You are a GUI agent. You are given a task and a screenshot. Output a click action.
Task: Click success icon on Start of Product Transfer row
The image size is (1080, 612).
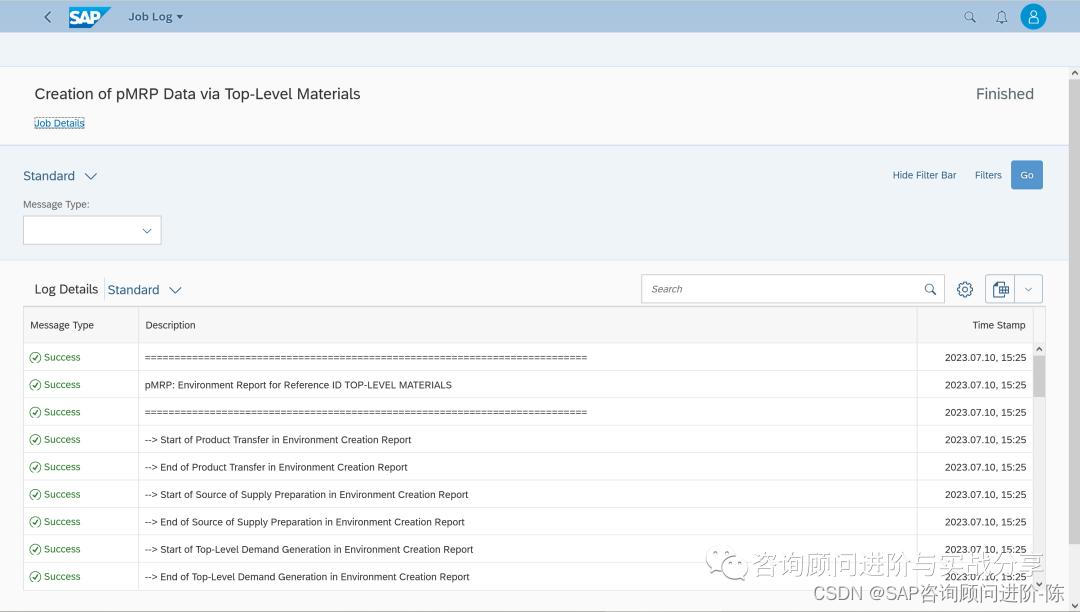click(x=35, y=440)
